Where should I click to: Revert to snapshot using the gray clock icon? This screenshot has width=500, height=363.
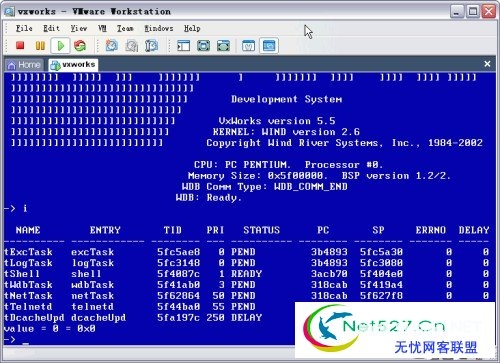pyautogui.click(x=132, y=46)
